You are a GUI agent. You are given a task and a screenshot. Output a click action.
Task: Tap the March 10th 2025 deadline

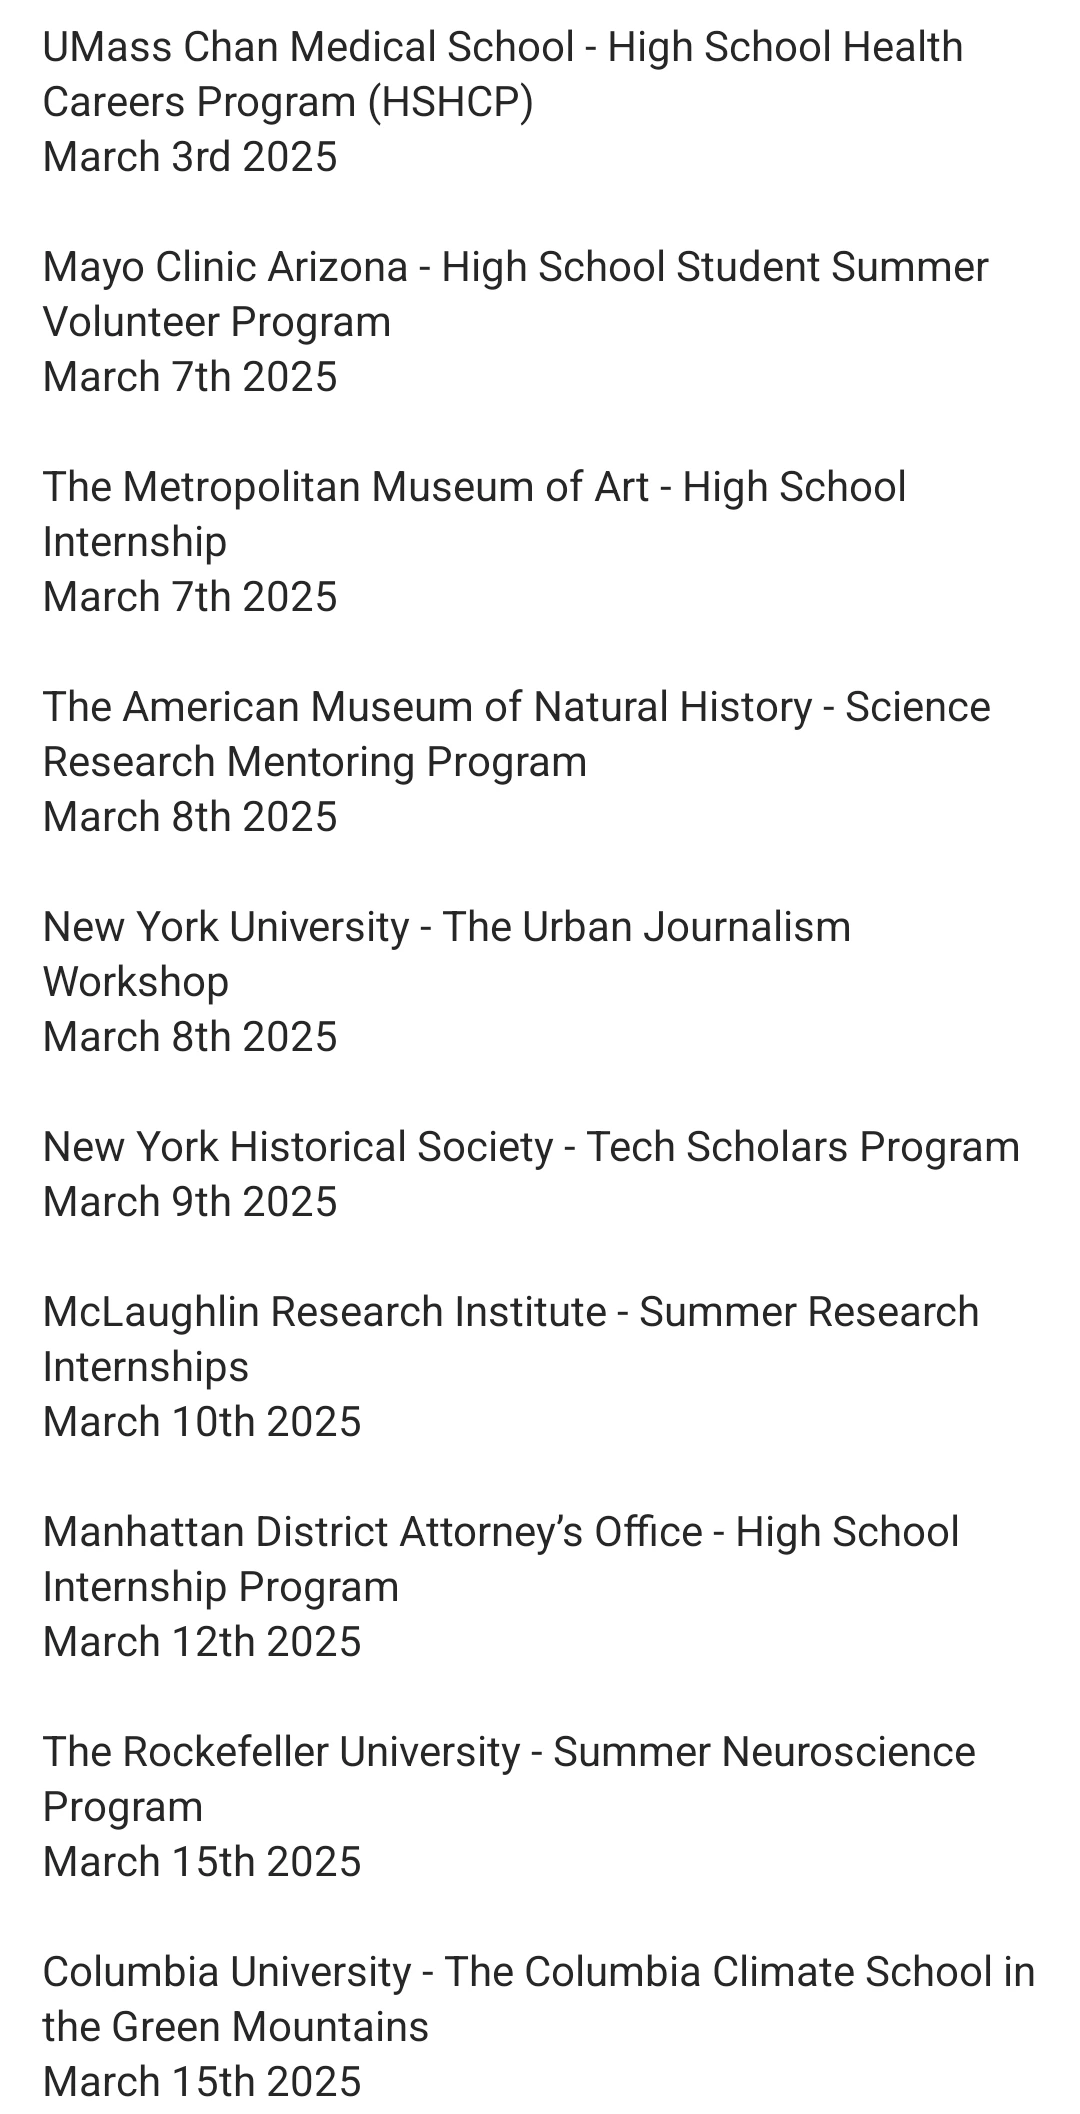coord(202,1422)
